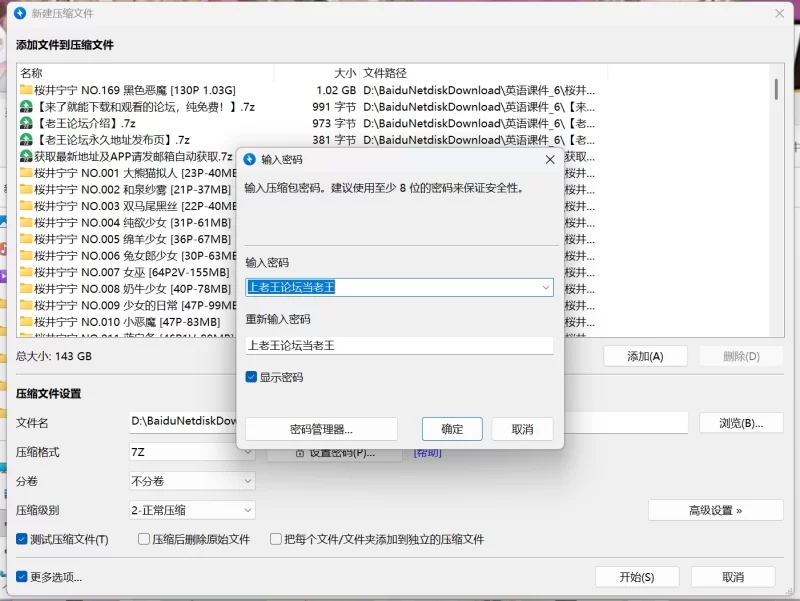
Task: Disable 测试压缩文件(T) checkbox
Action: 22,539
